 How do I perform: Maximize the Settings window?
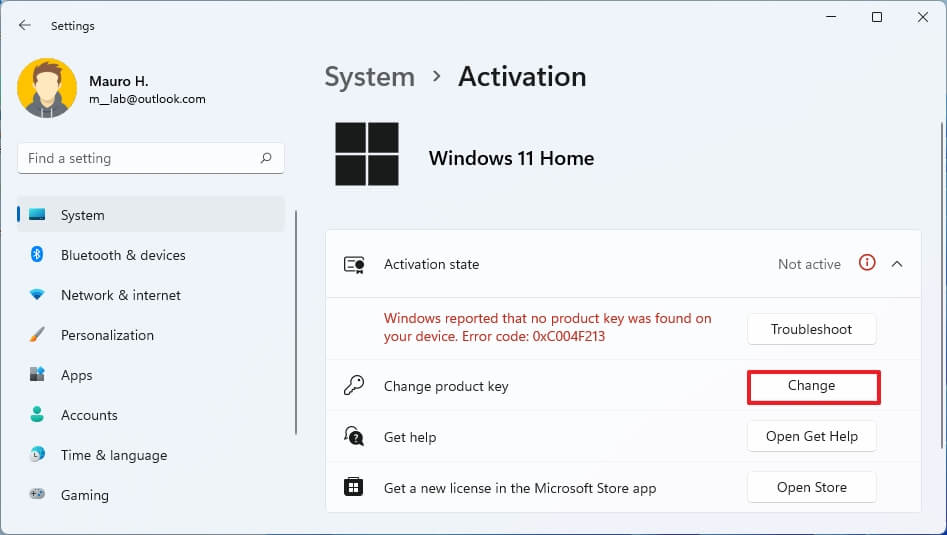click(x=877, y=17)
